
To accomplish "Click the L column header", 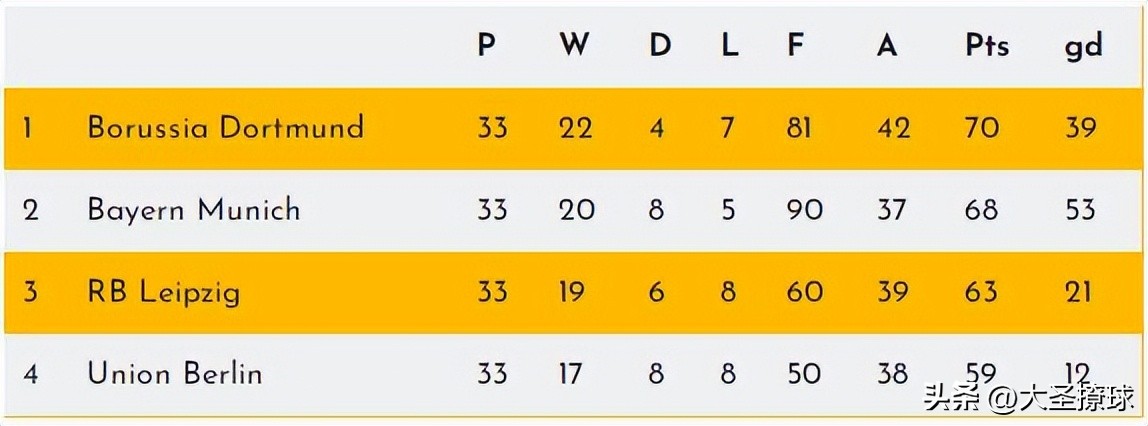I will coord(730,46).
